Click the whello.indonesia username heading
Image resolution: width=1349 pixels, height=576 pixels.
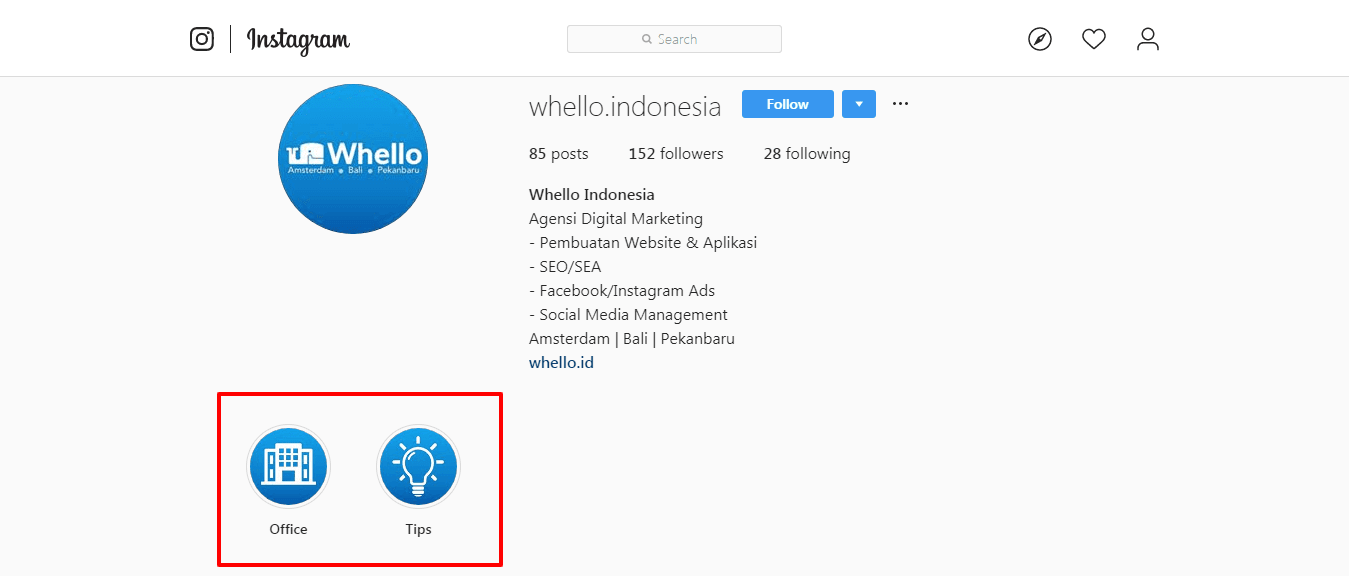tap(625, 106)
